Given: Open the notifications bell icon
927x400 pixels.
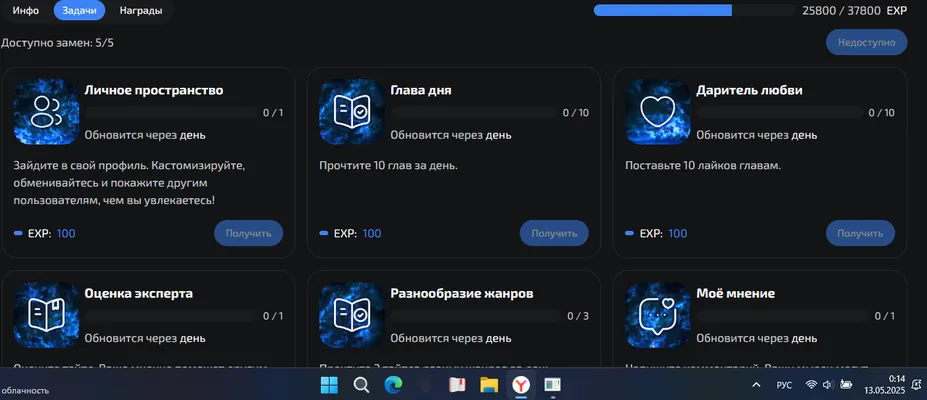Looking at the screenshot, I should [916, 385].
